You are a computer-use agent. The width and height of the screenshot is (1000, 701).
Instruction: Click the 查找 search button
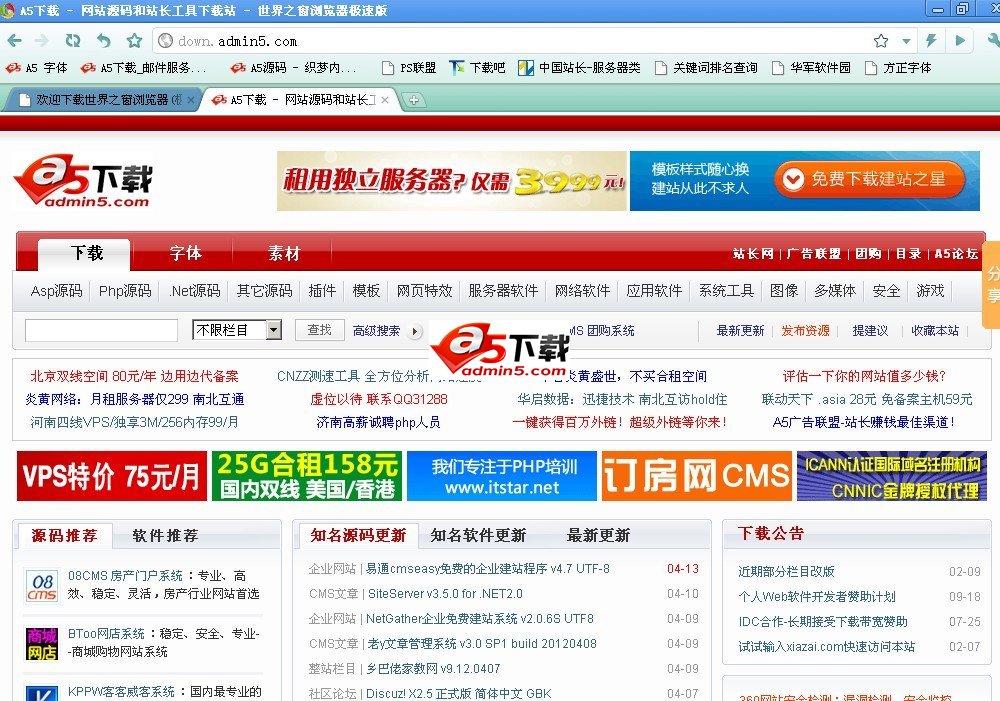pos(320,330)
